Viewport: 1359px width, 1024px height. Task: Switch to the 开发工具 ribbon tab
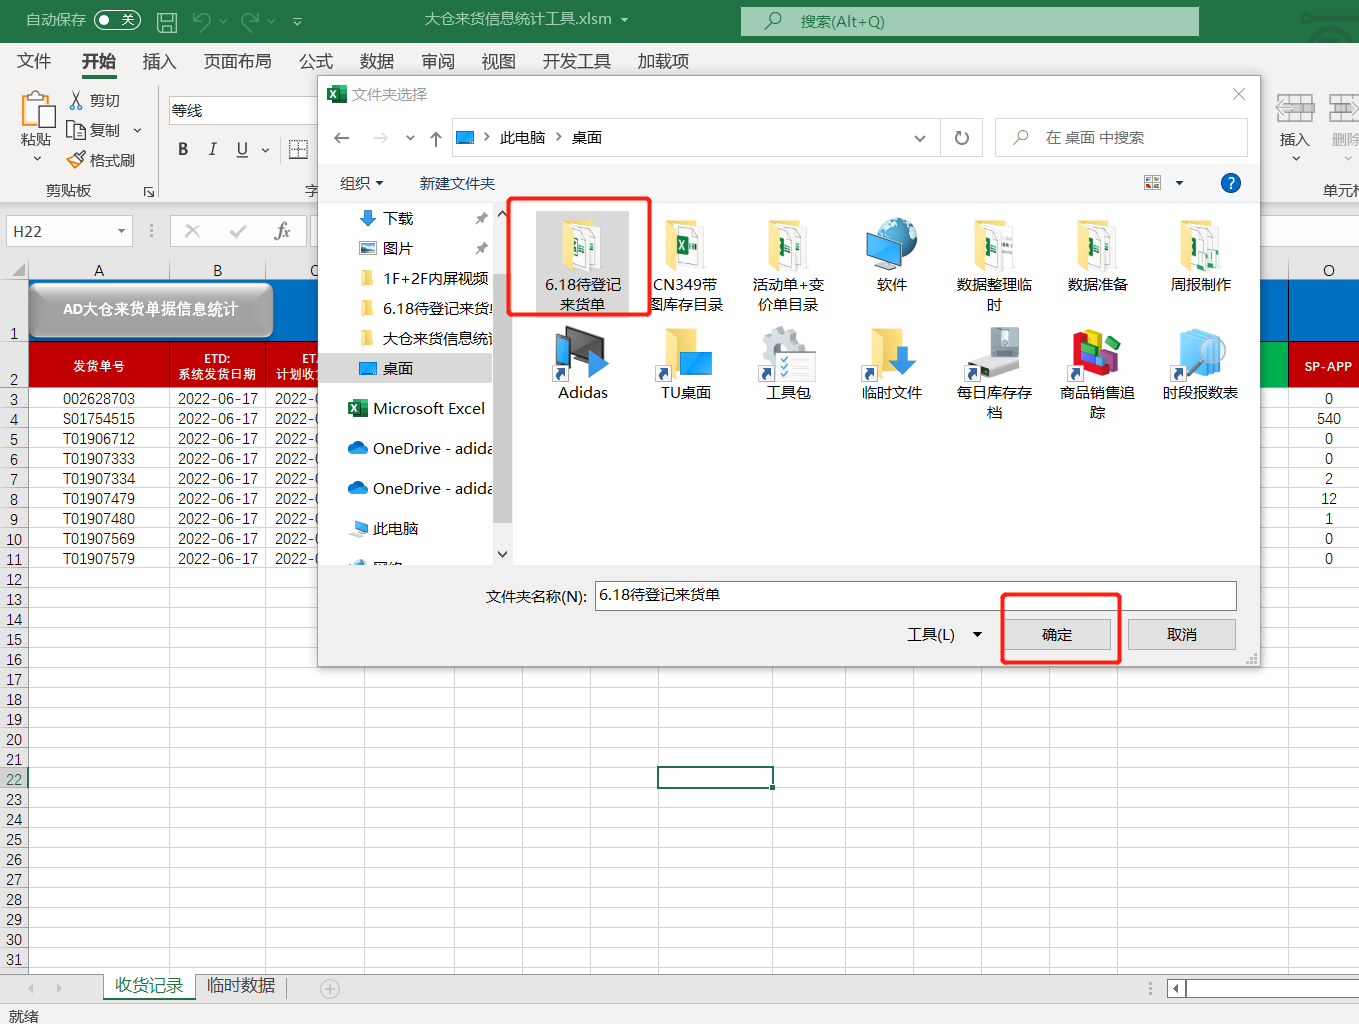(x=576, y=61)
